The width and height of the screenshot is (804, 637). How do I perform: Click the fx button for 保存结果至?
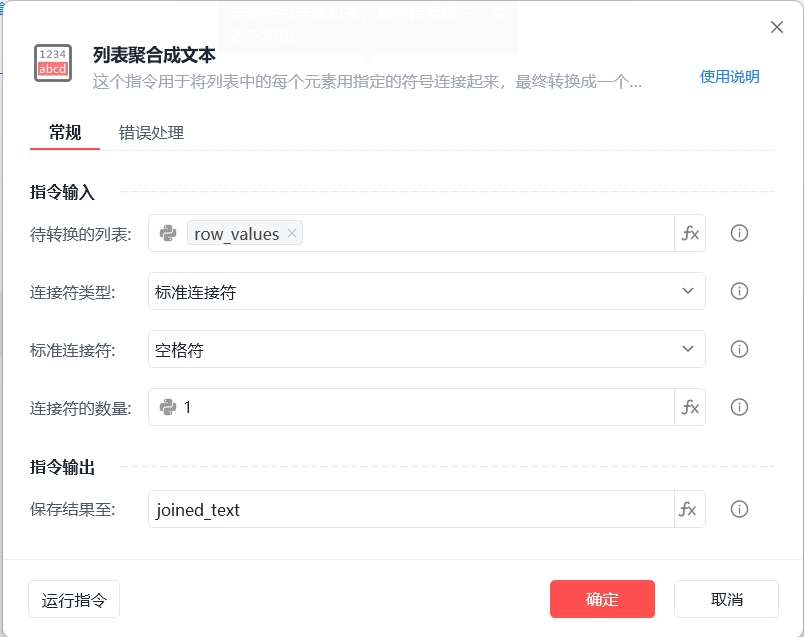(x=690, y=509)
